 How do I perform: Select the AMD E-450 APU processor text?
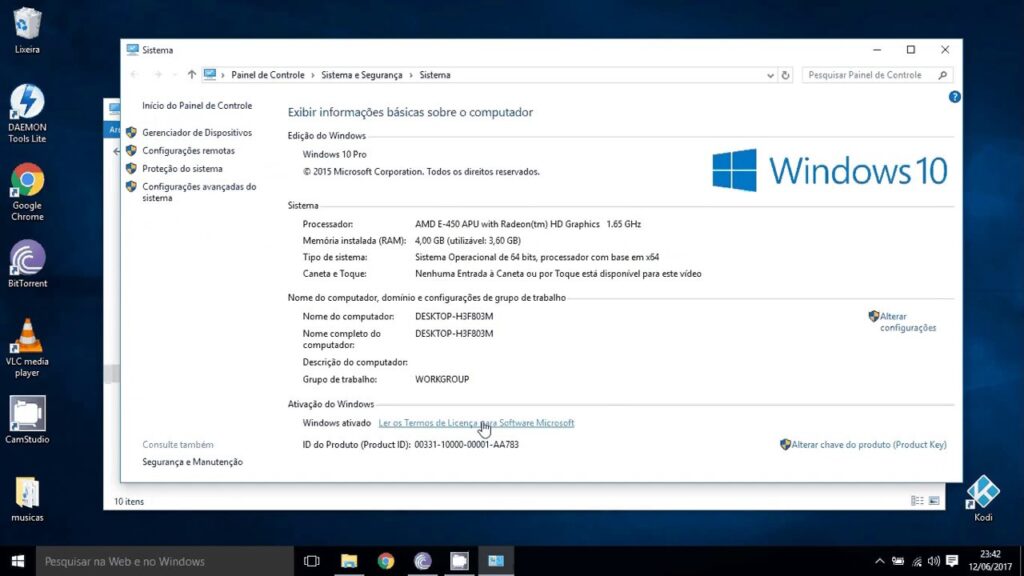(x=528, y=224)
